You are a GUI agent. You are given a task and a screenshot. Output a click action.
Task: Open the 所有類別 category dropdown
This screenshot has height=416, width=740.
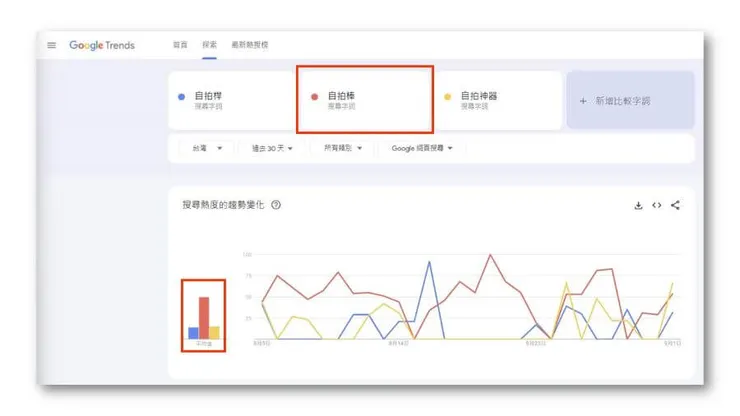[x=343, y=148]
